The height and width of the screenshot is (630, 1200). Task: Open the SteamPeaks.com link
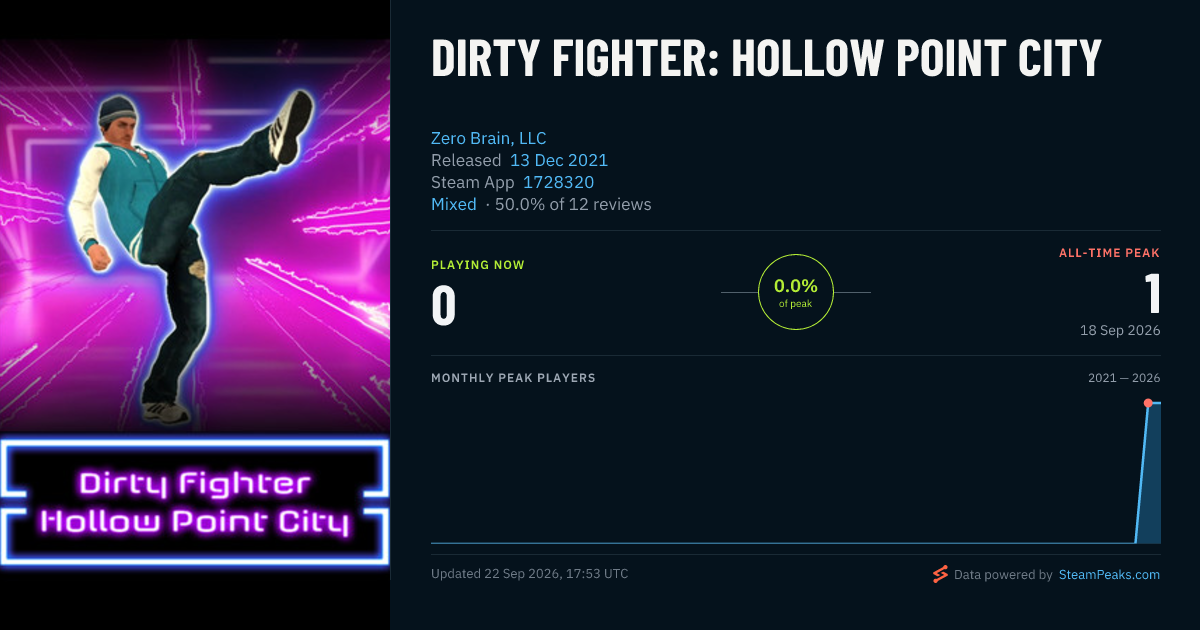tap(1109, 575)
